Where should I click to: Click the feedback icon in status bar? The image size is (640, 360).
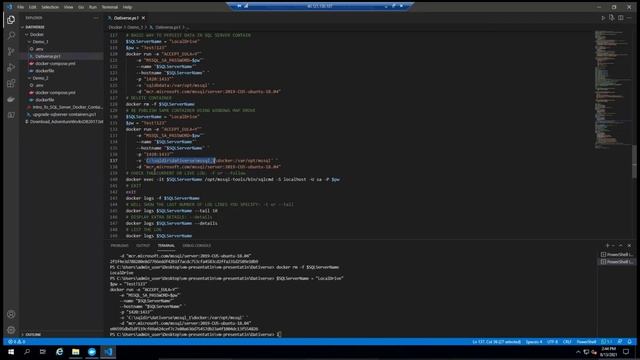620,341
